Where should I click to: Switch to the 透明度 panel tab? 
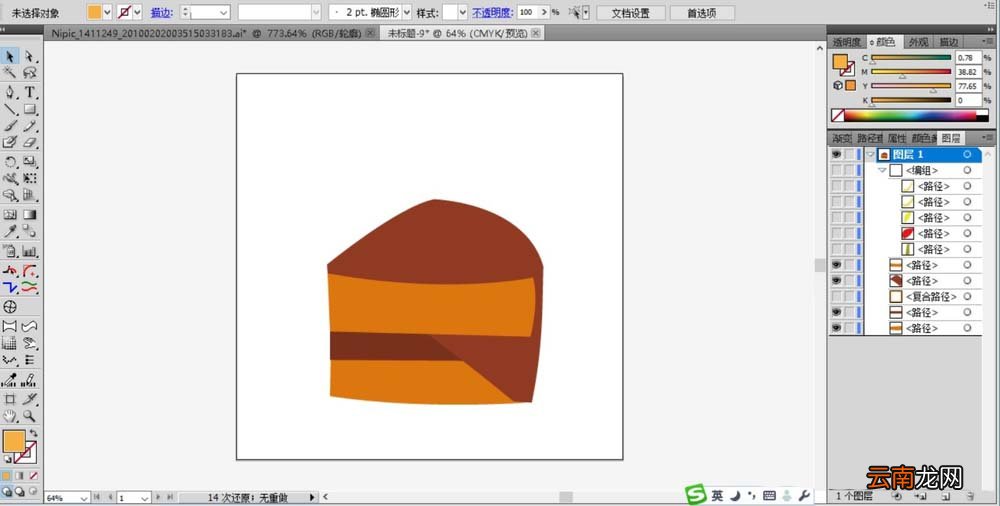coord(847,42)
